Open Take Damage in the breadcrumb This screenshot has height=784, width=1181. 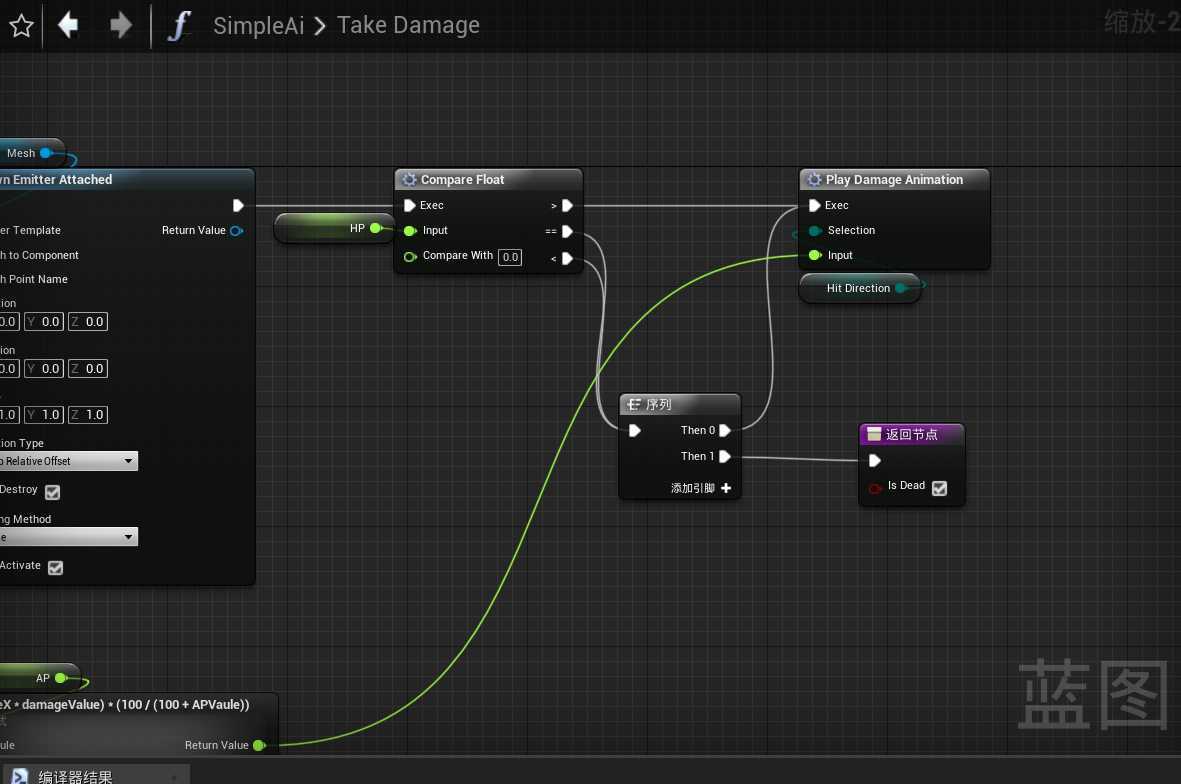[x=408, y=25]
